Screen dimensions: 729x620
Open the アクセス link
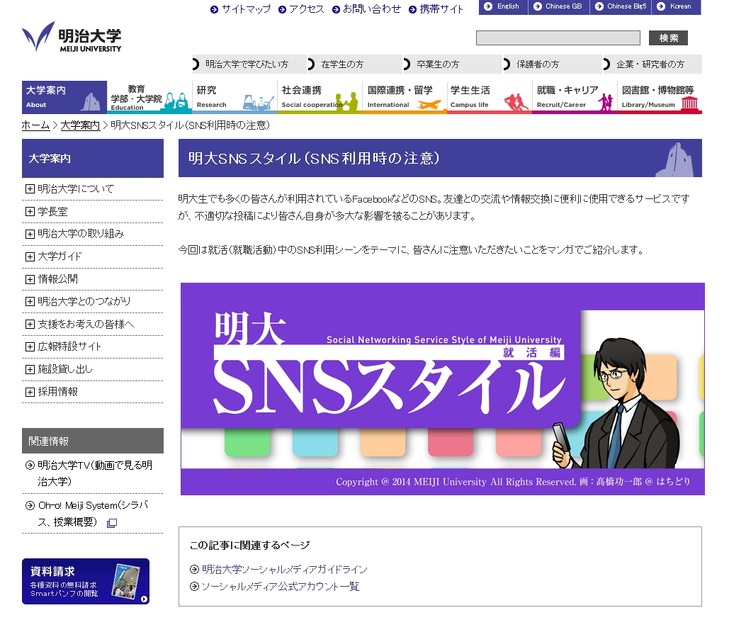(306, 9)
